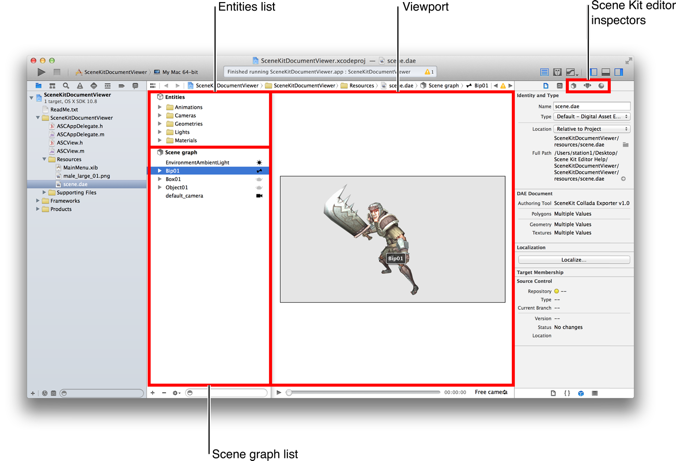This screenshot has width=676, height=461.
Task: Open the Object library cube icon
Action: click(581, 393)
